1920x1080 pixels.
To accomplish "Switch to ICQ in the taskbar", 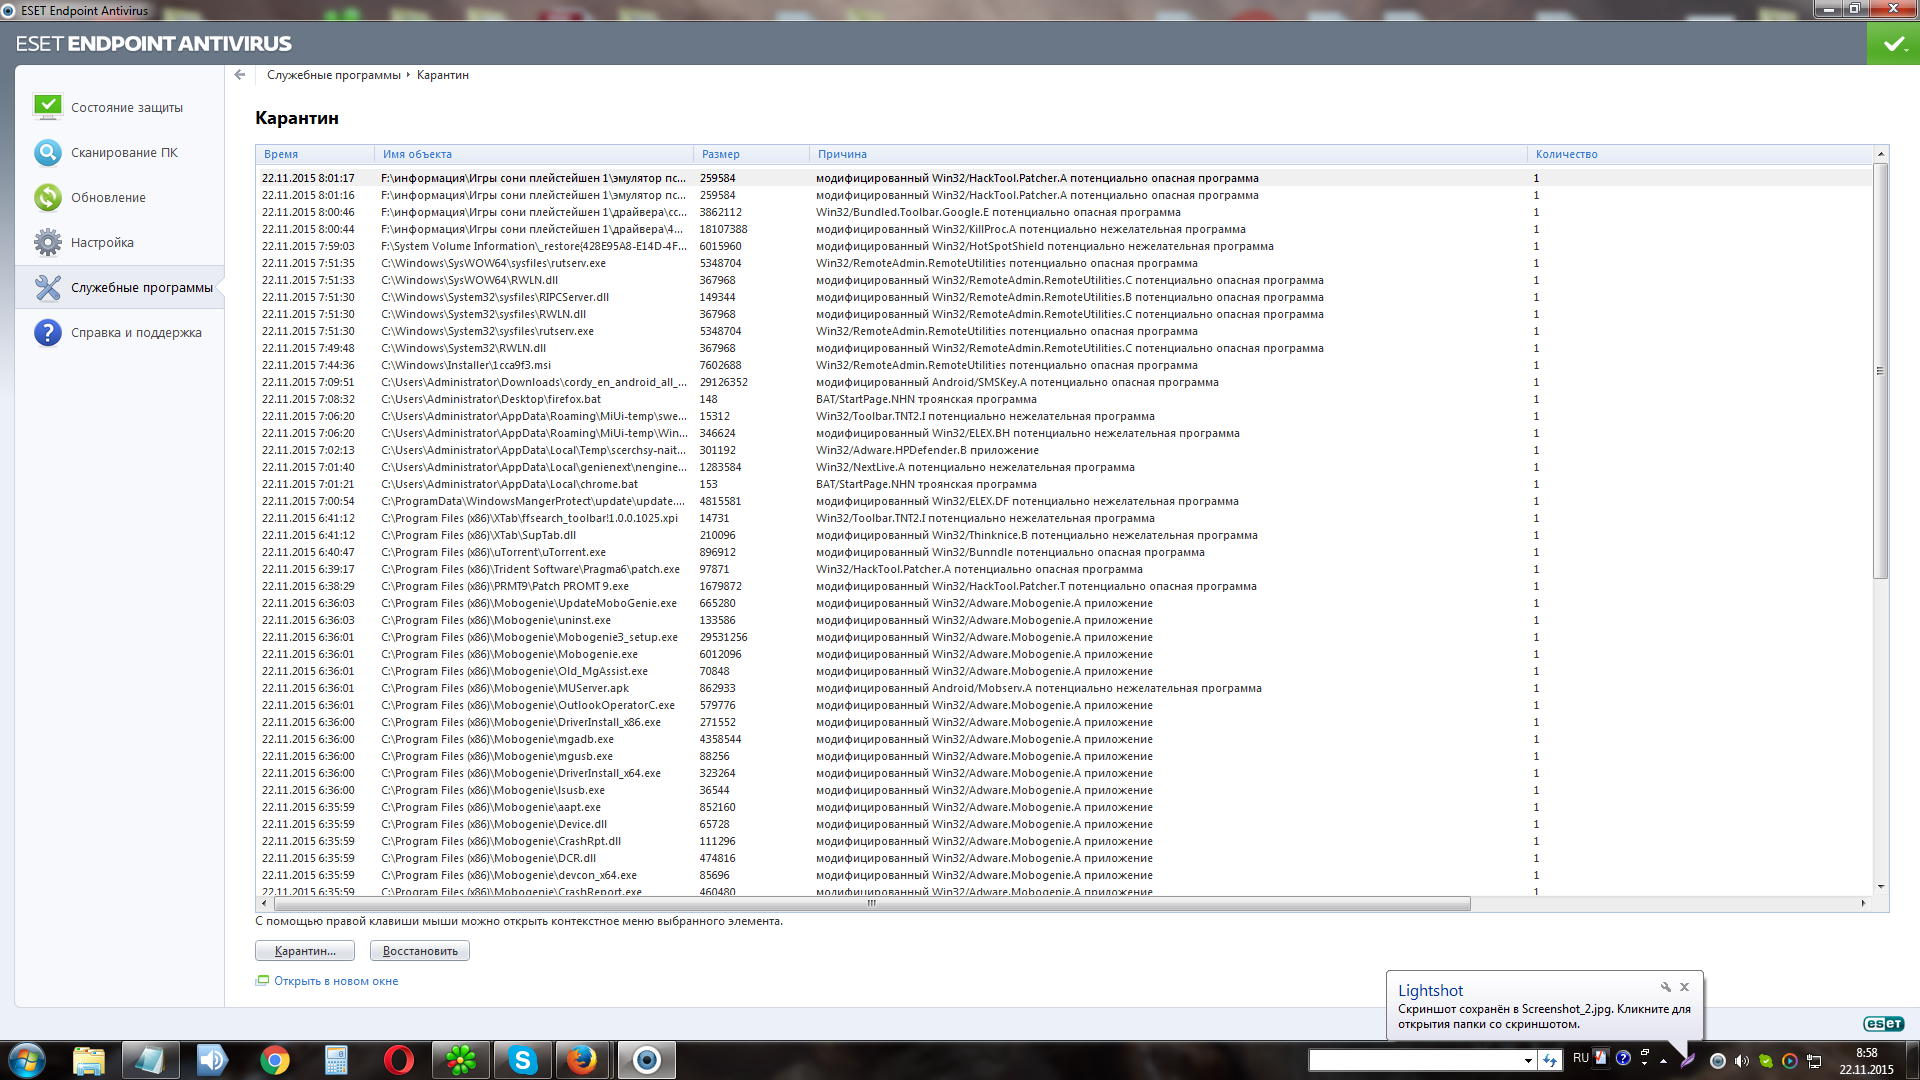I will click(461, 1060).
